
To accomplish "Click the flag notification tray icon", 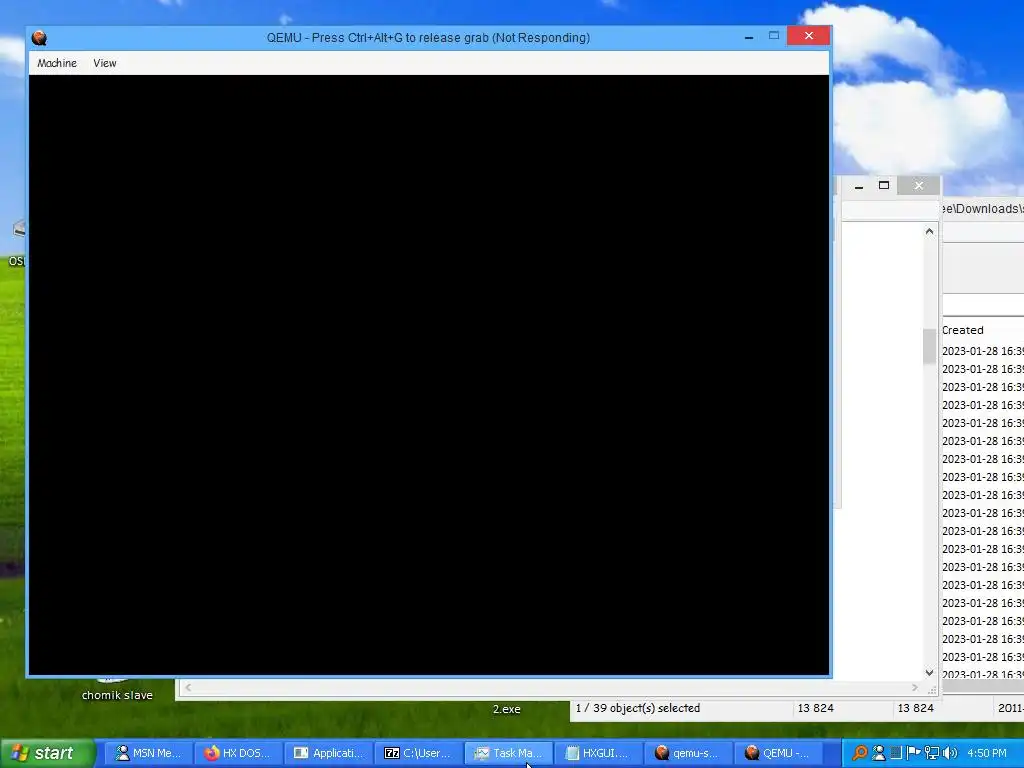I will pyautogui.click(x=914, y=753).
